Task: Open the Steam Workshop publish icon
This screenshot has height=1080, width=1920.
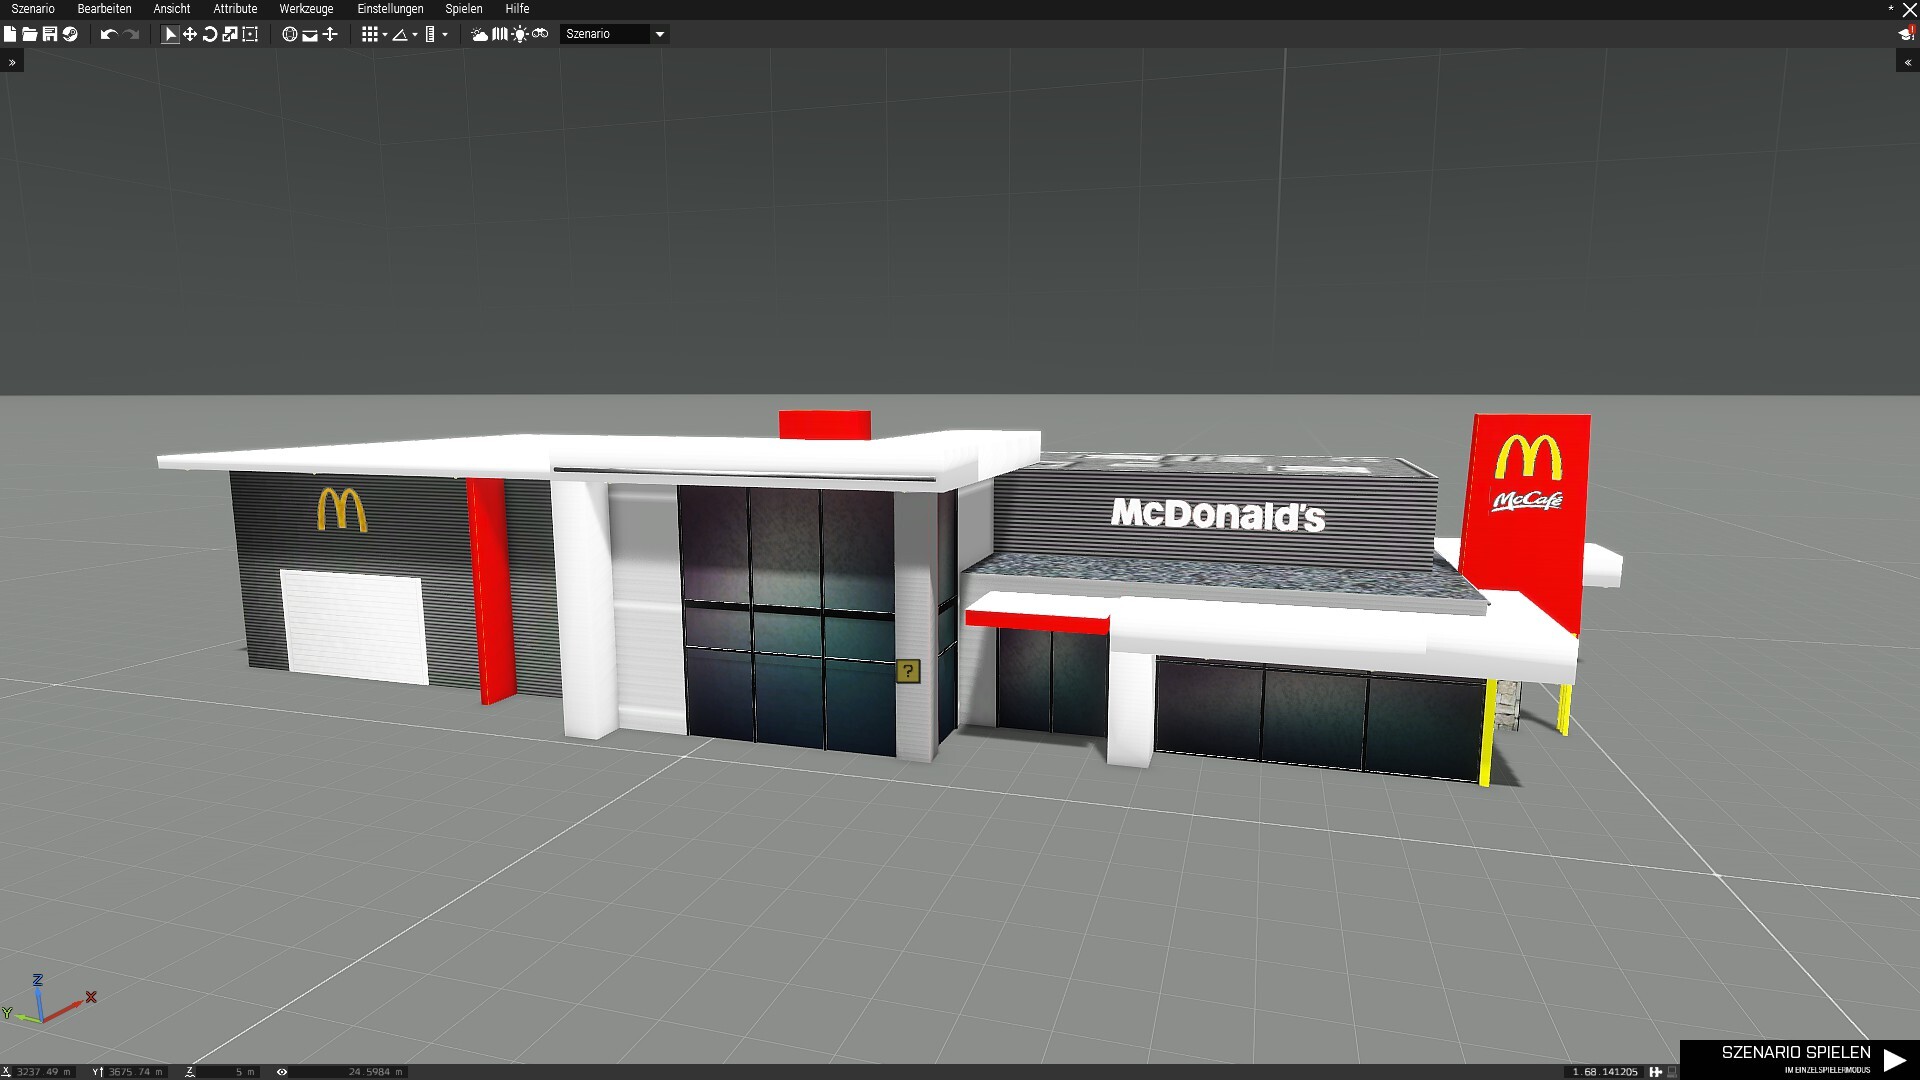Action: pos(70,34)
